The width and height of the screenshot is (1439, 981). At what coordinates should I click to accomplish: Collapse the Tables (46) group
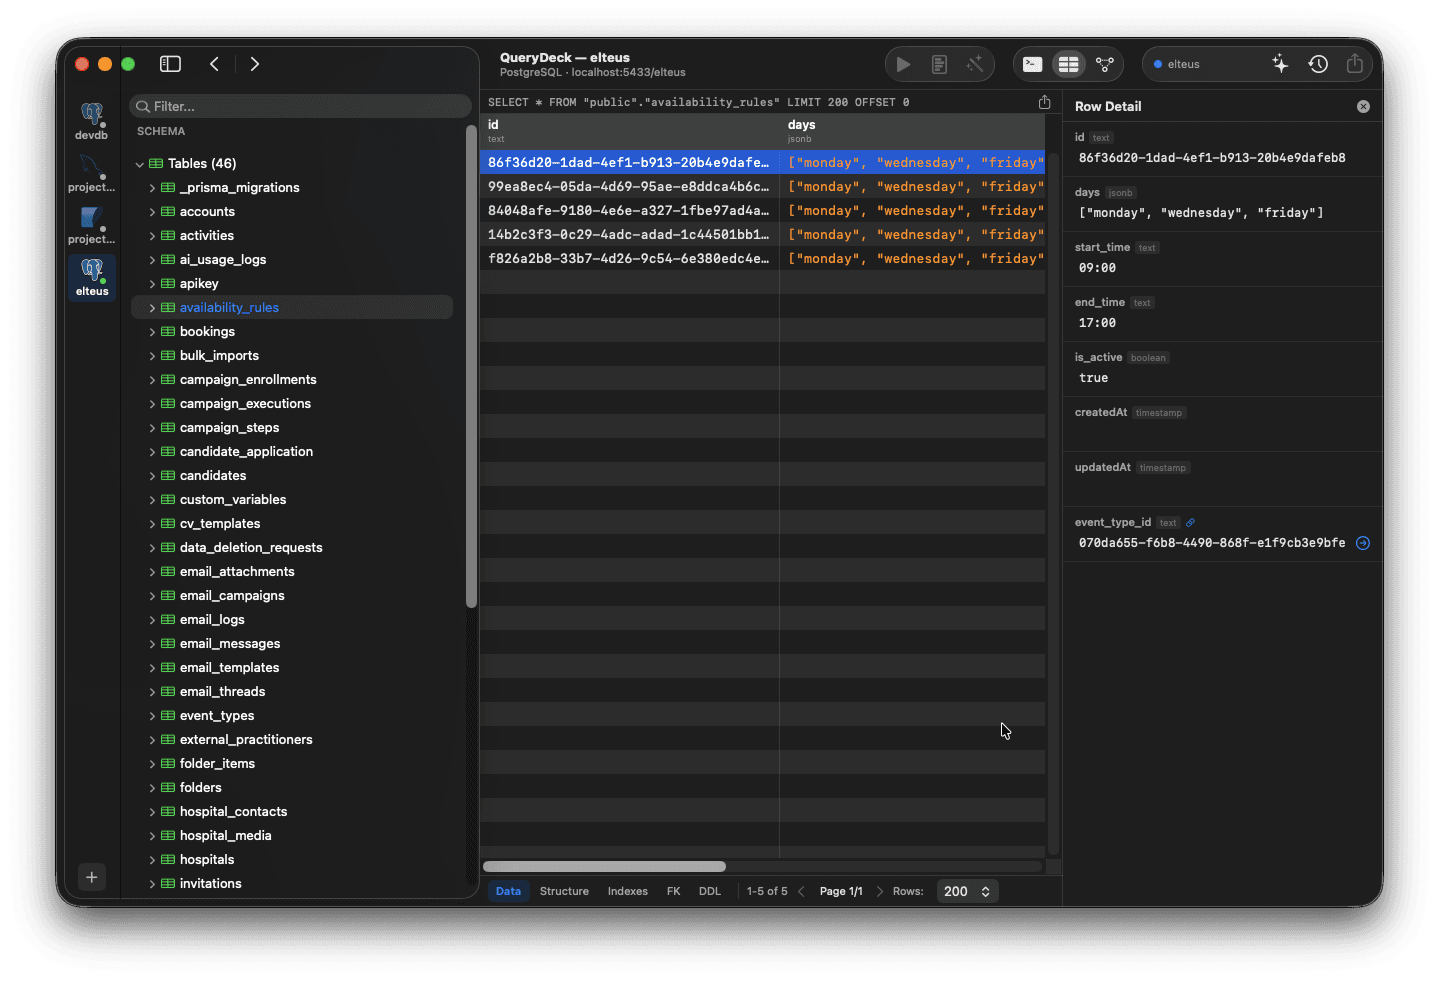tap(140, 164)
